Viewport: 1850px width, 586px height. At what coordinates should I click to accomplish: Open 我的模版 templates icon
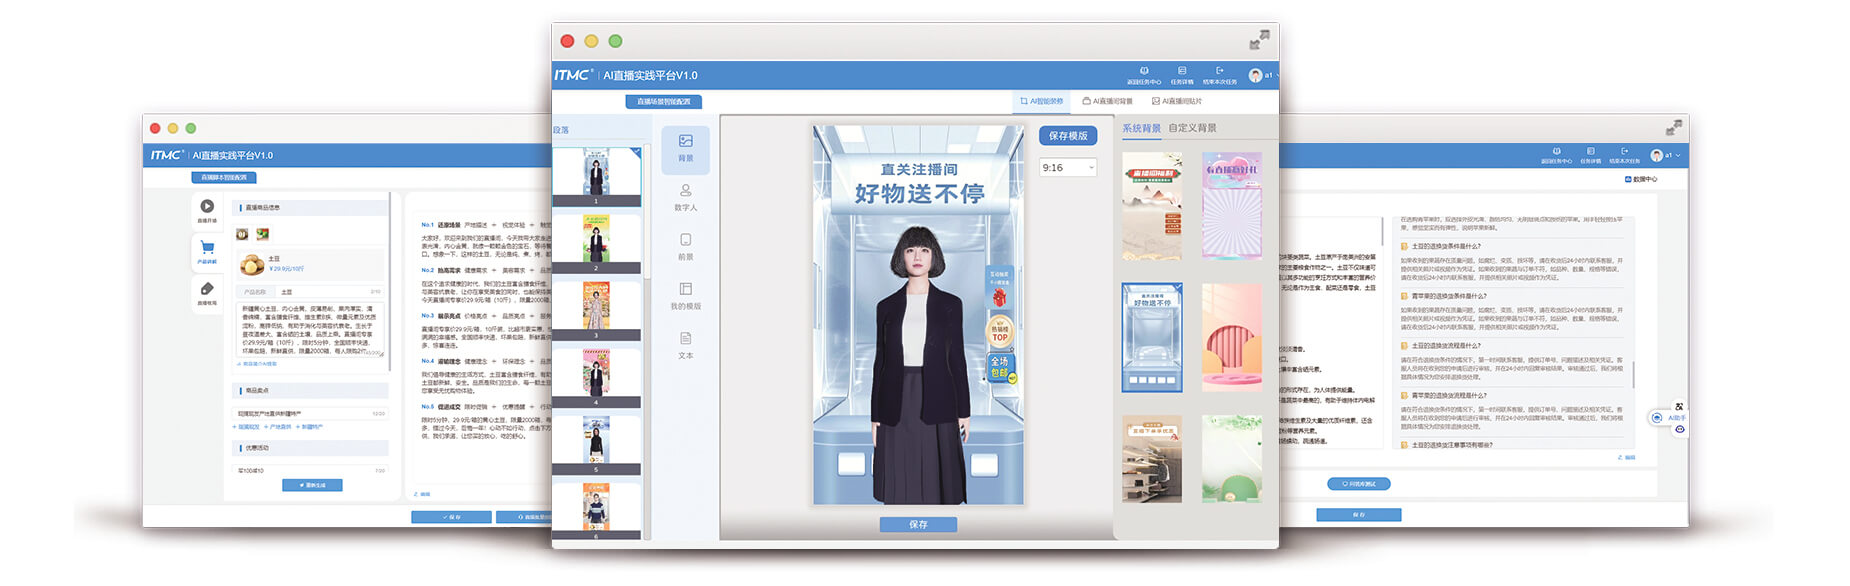click(x=685, y=295)
